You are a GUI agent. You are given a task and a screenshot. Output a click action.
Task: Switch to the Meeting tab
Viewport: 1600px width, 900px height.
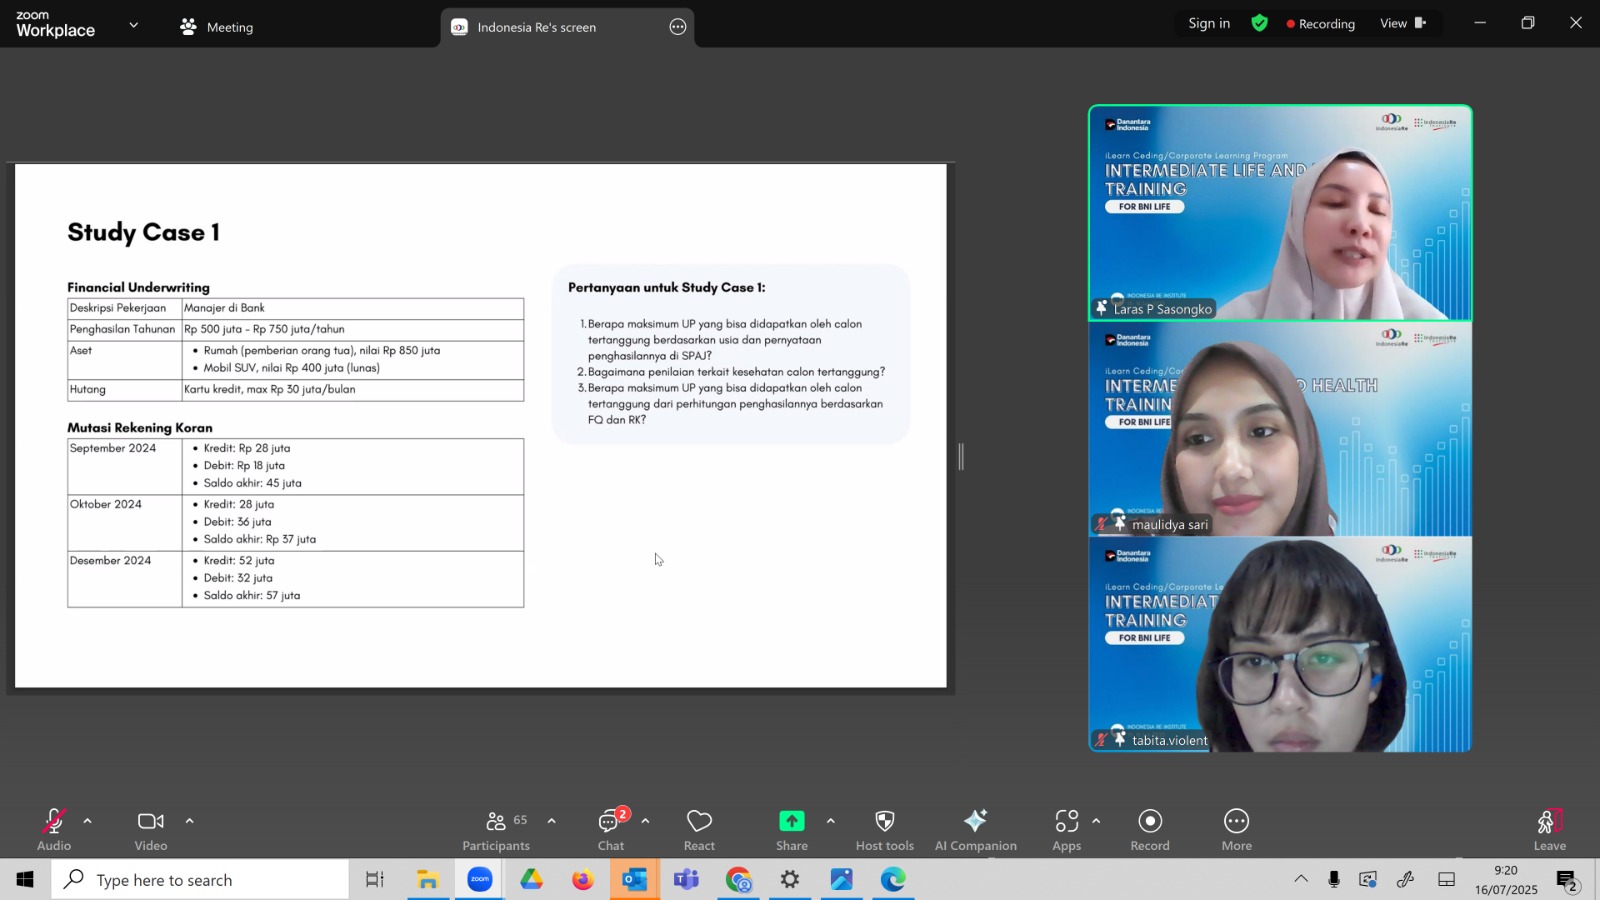tap(217, 27)
